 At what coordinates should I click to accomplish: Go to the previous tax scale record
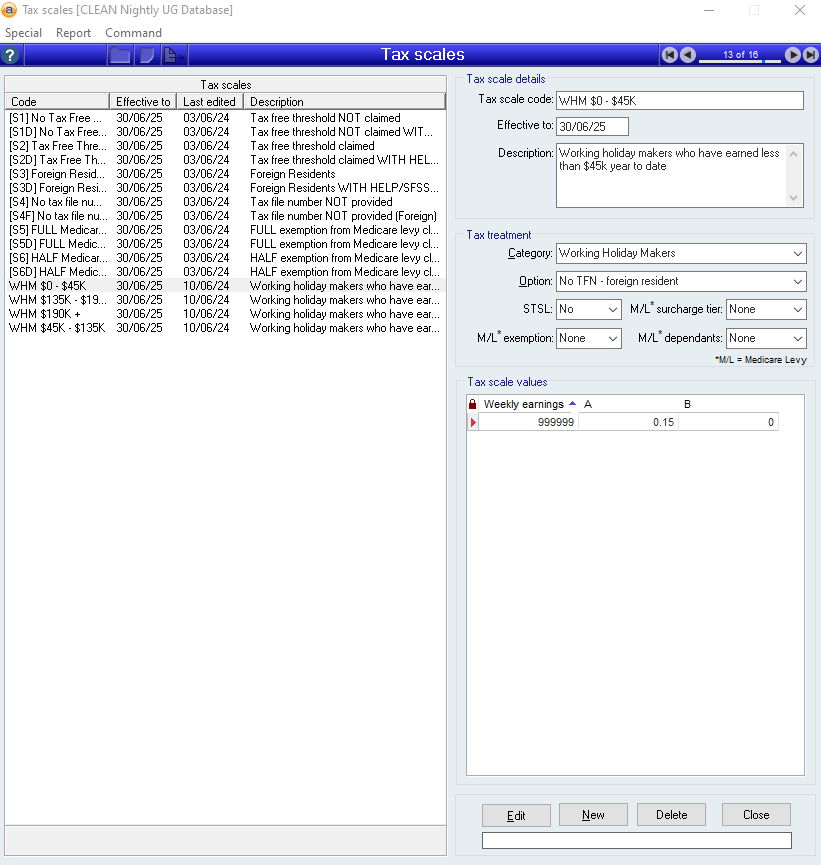click(688, 55)
